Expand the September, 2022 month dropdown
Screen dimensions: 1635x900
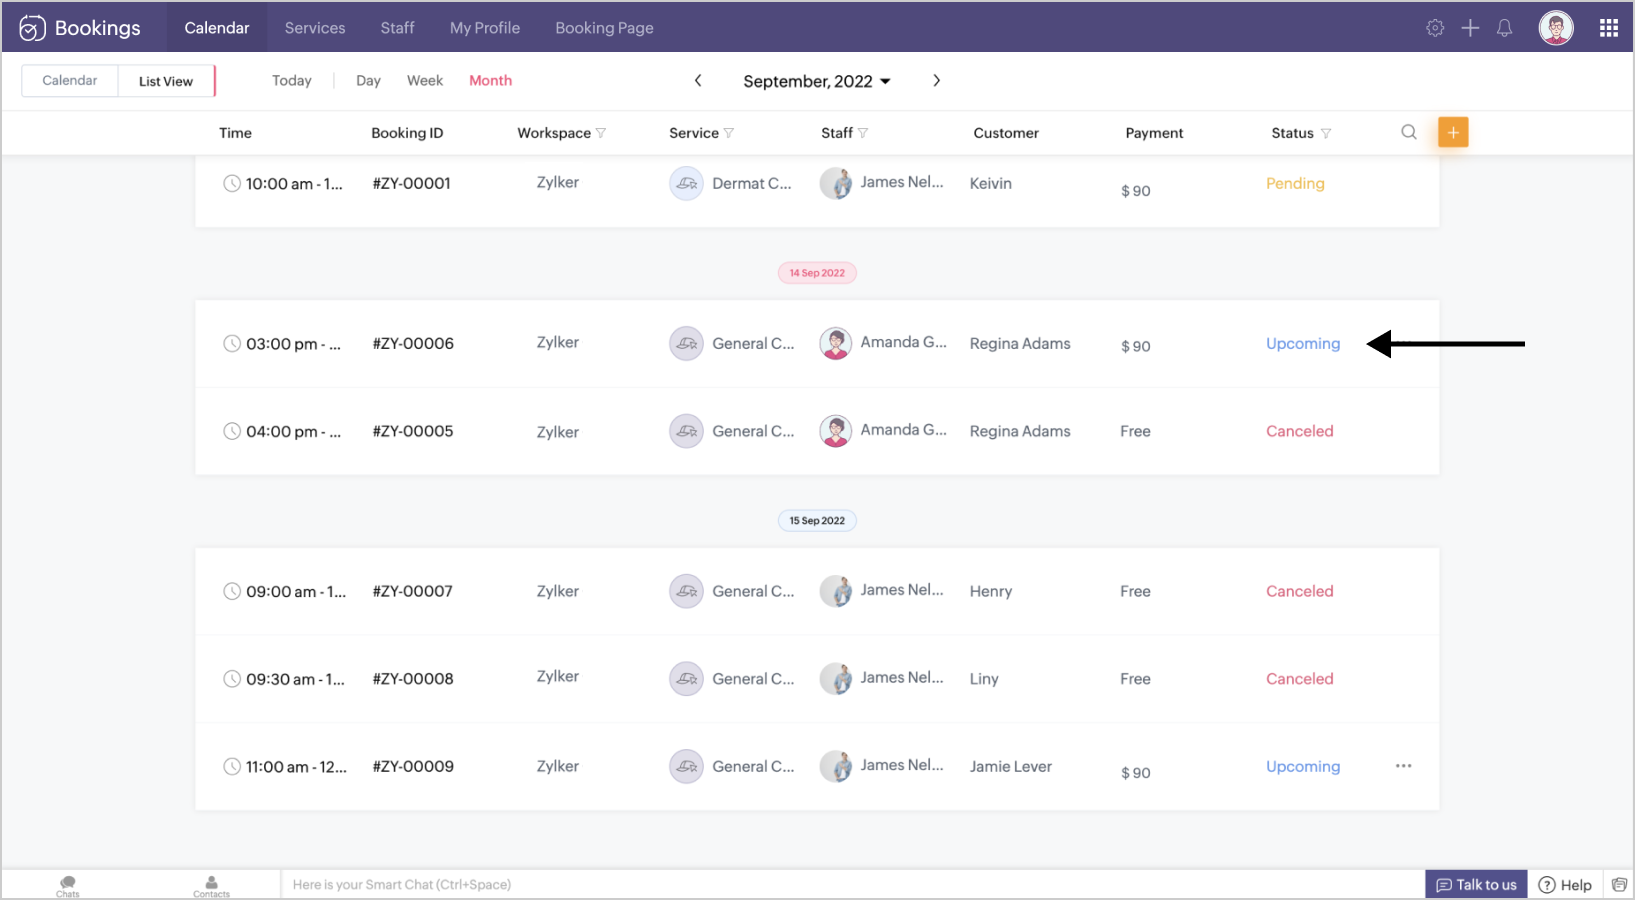(x=816, y=81)
